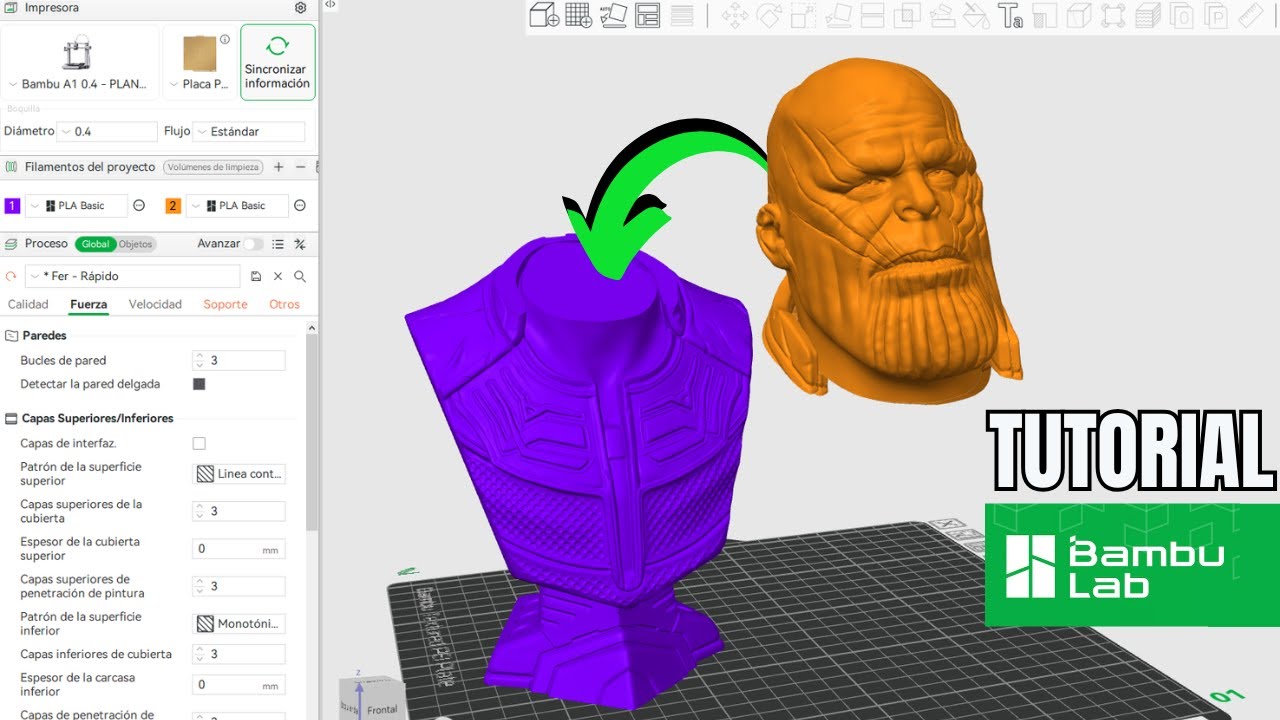Open printer settings gear icon
This screenshot has width=1280, height=720.
(300, 8)
